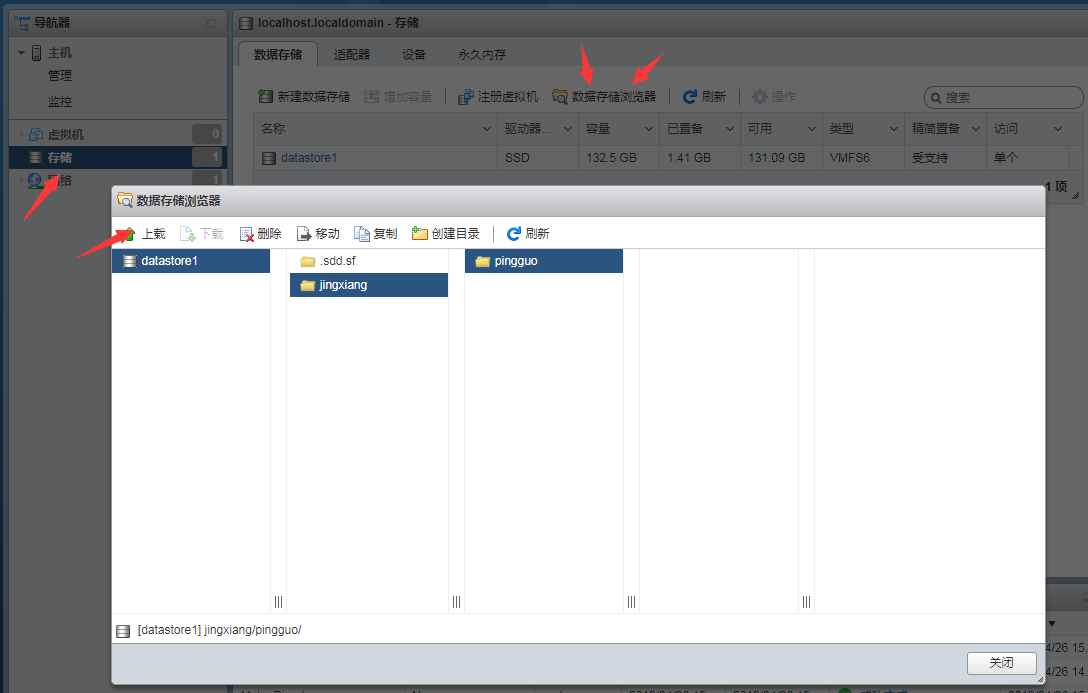The height and width of the screenshot is (693, 1088).
Task: Click 注册虚拟机 register VM
Action: [x=498, y=96]
